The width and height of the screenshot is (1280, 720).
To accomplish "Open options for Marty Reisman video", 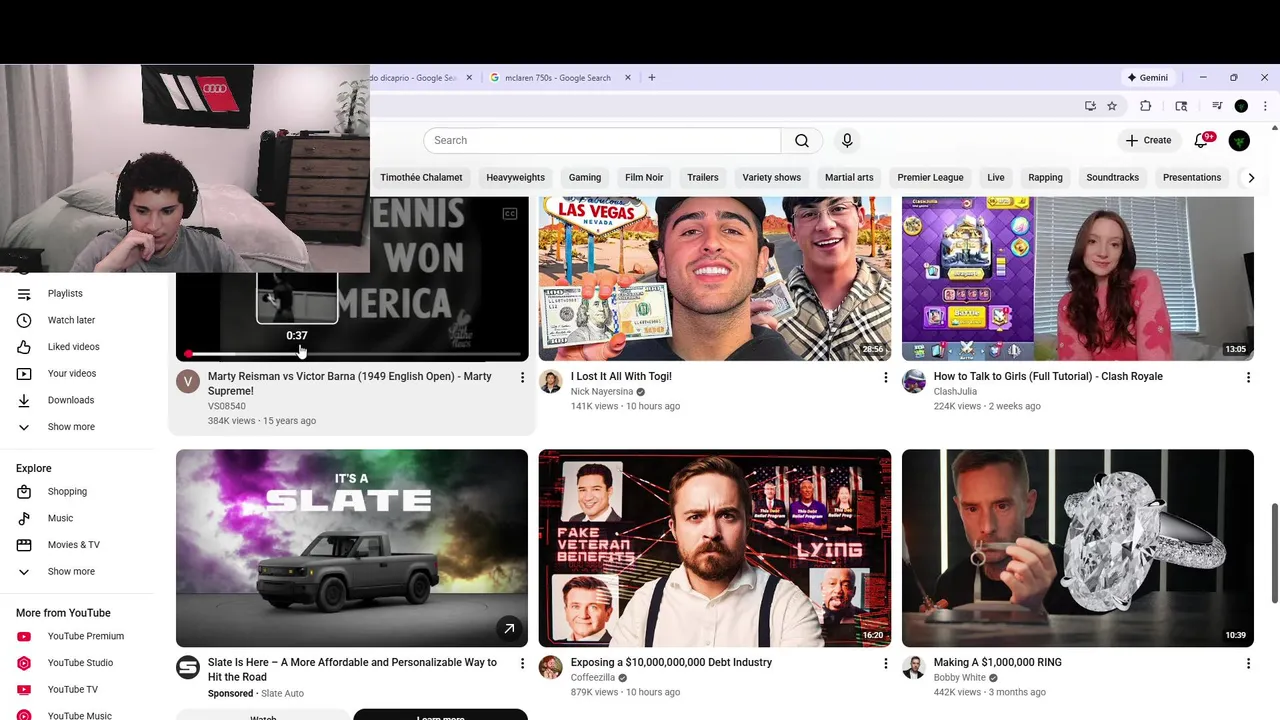I will point(522,377).
